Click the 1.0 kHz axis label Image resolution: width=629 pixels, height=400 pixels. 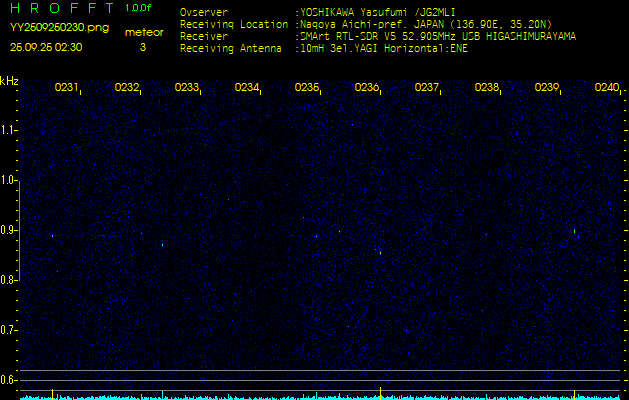tap(8, 180)
